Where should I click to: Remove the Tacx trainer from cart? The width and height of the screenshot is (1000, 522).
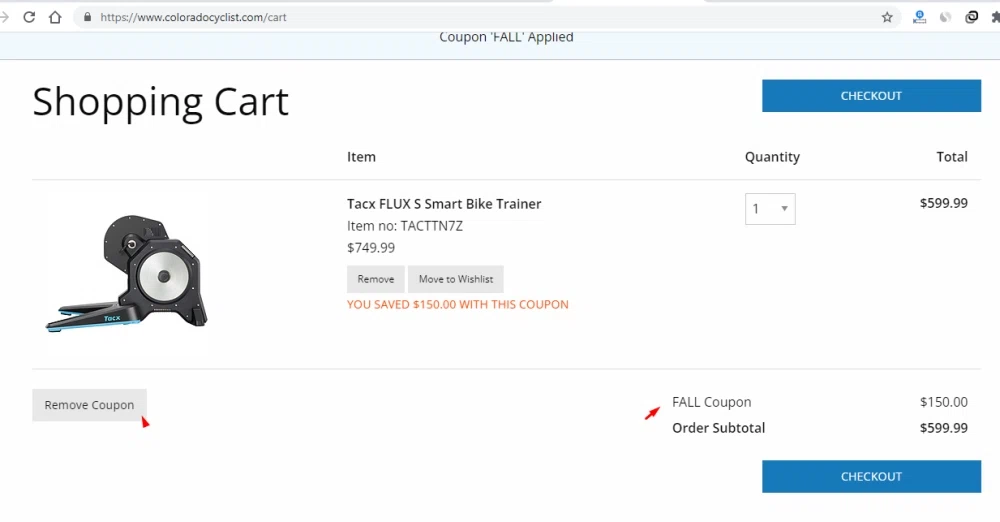[x=375, y=279]
